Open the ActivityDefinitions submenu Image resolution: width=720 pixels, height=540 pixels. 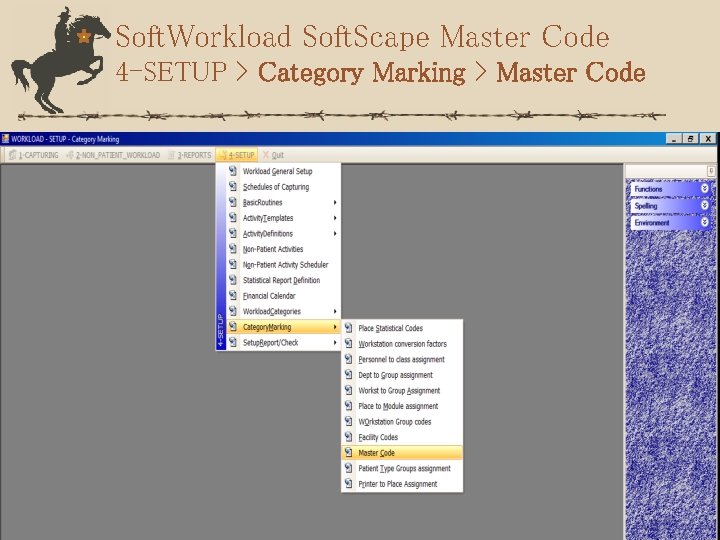tap(284, 234)
